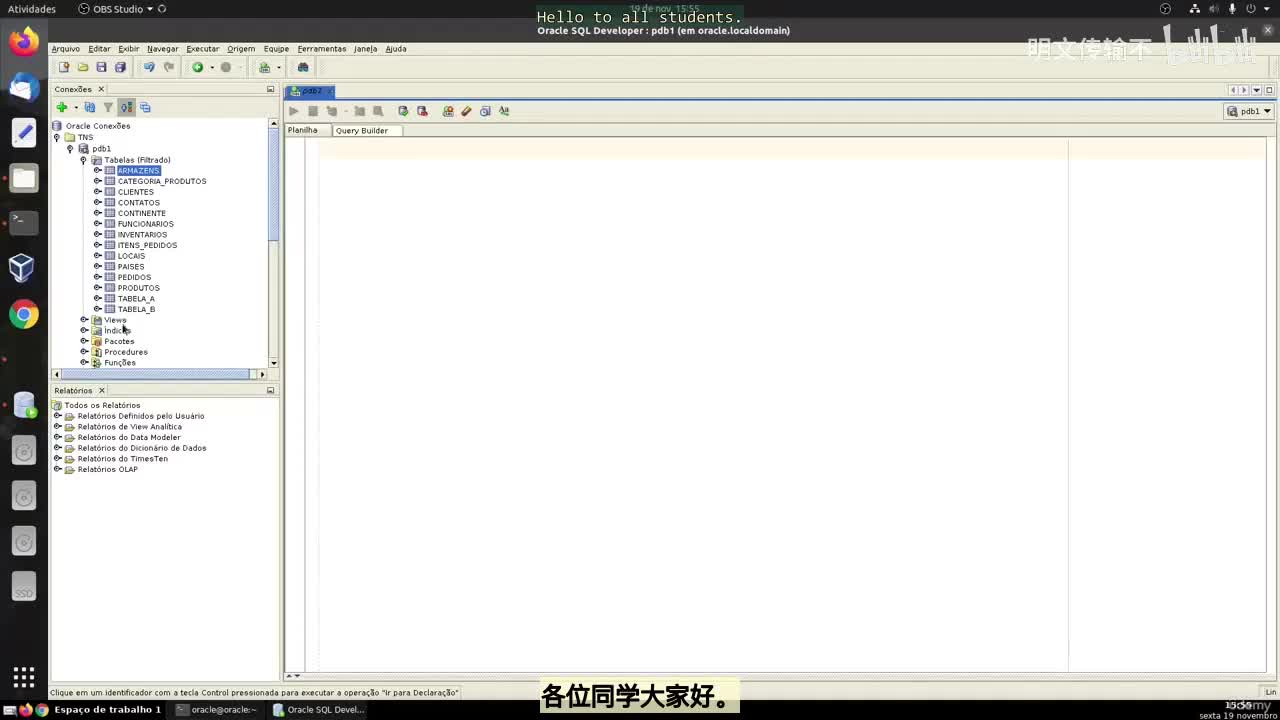The width and height of the screenshot is (1280, 720).
Task: Expand the Views node
Action: click(84, 320)
